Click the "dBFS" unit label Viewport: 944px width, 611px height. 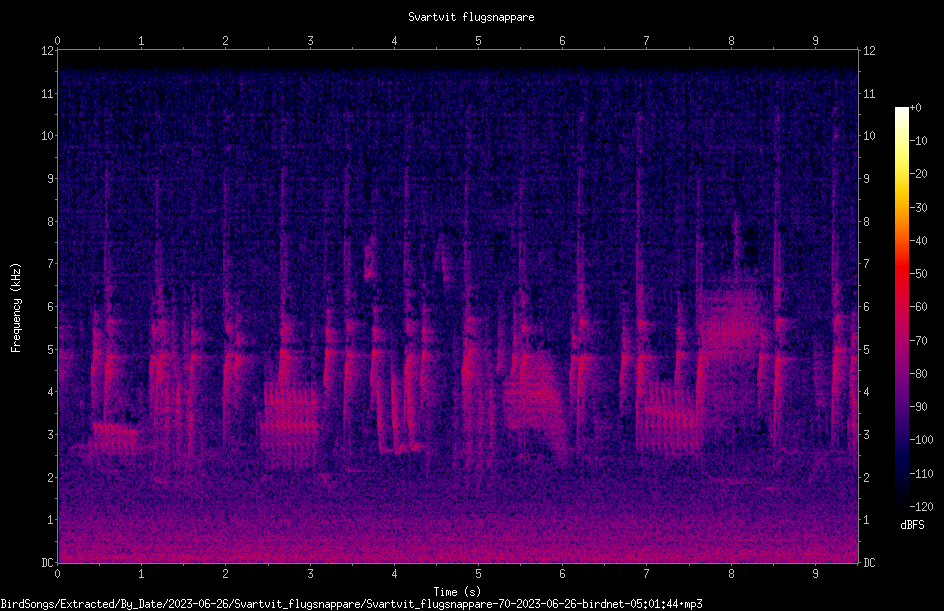tap(912, 525)
